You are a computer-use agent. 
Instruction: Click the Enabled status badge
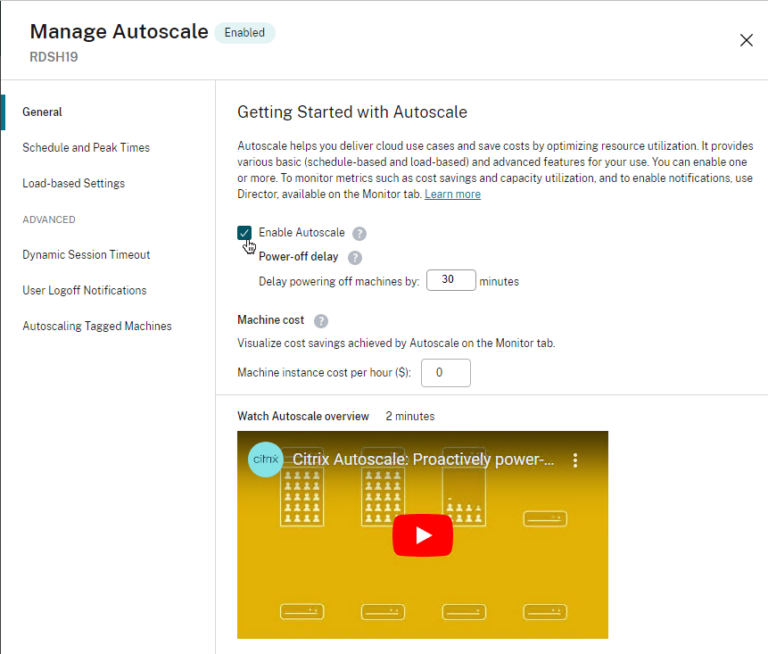(x=245, y=33)
